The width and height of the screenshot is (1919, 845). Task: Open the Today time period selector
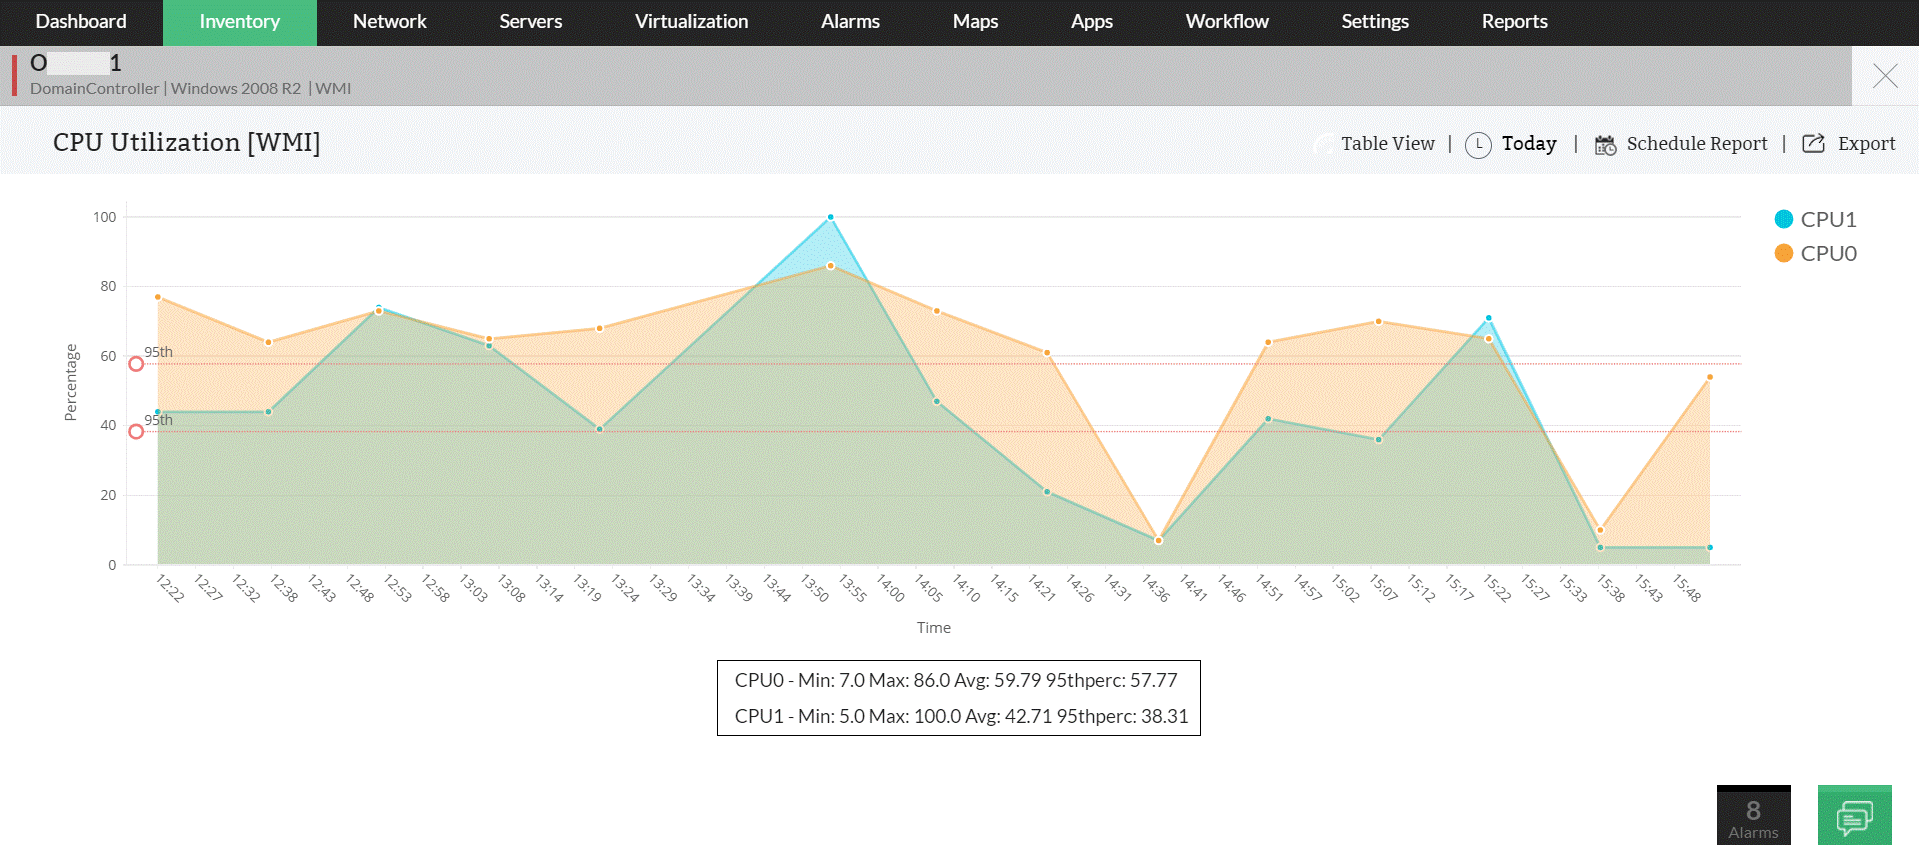coord(1528,144)
